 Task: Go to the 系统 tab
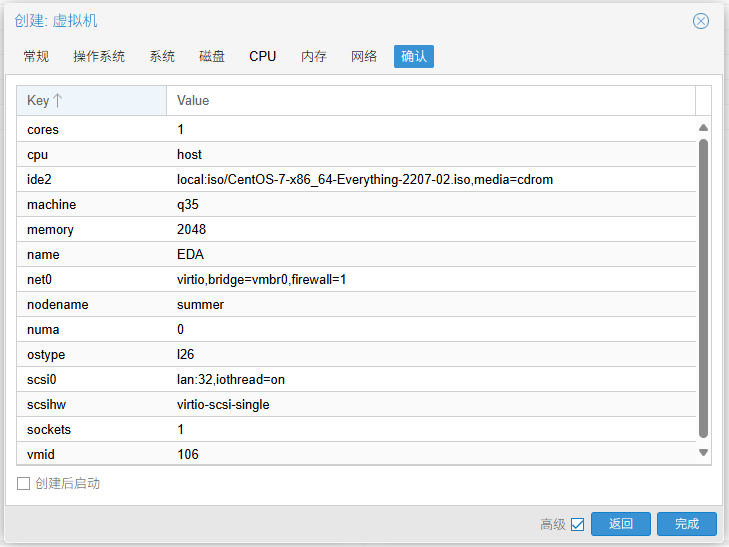pyautogui.click(x=162, y=56)
